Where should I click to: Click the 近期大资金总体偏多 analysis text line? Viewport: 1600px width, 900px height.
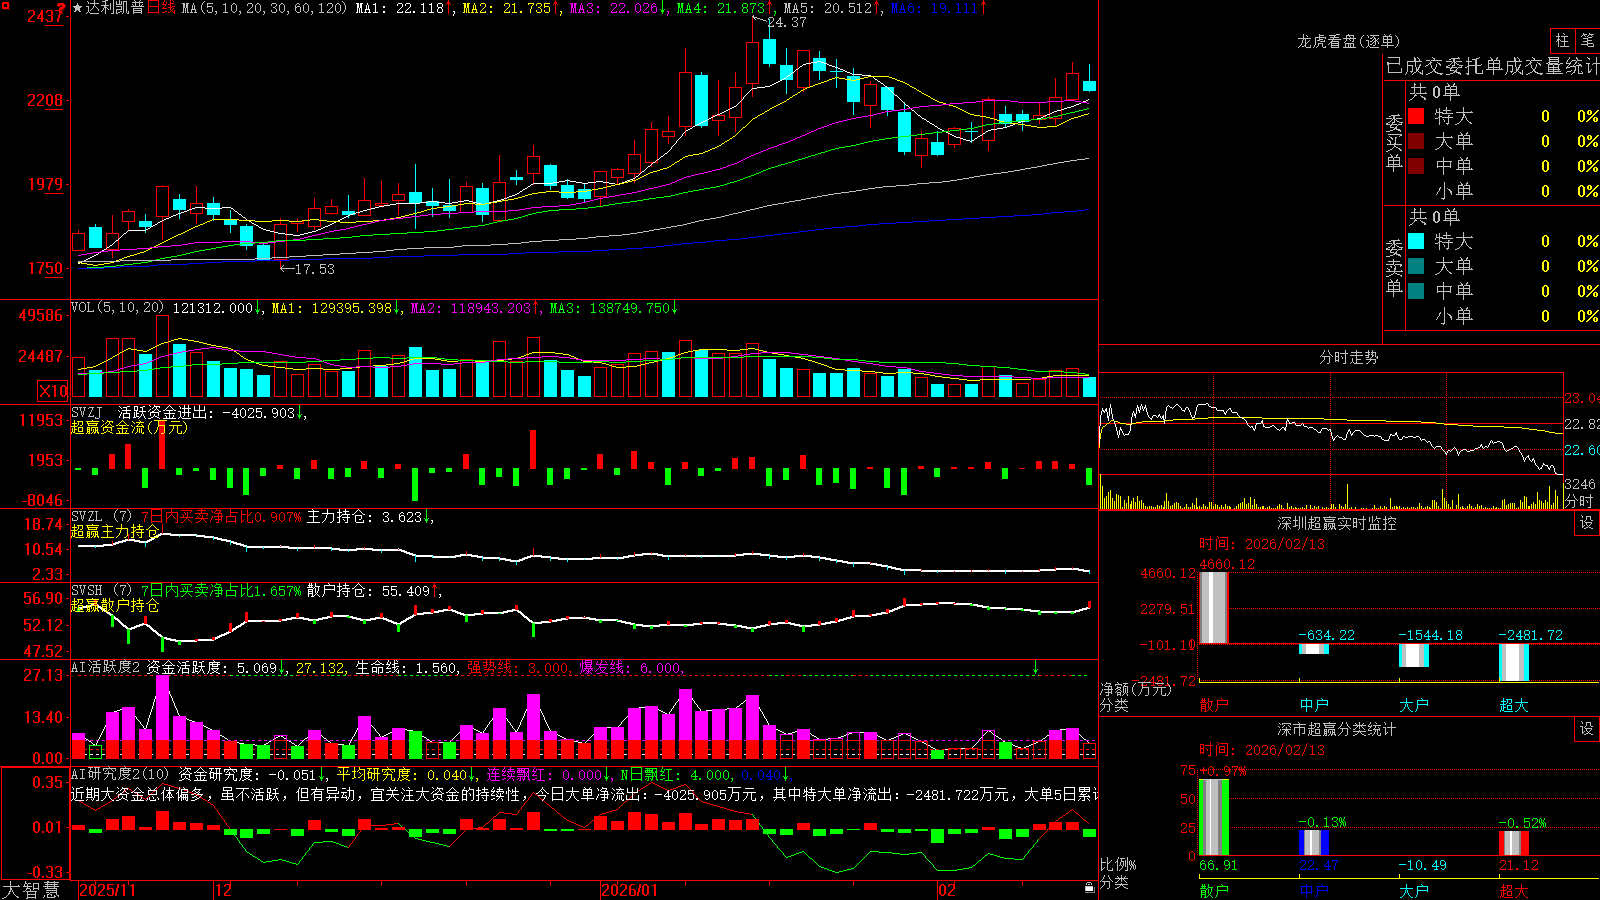[x=584, y=794]
